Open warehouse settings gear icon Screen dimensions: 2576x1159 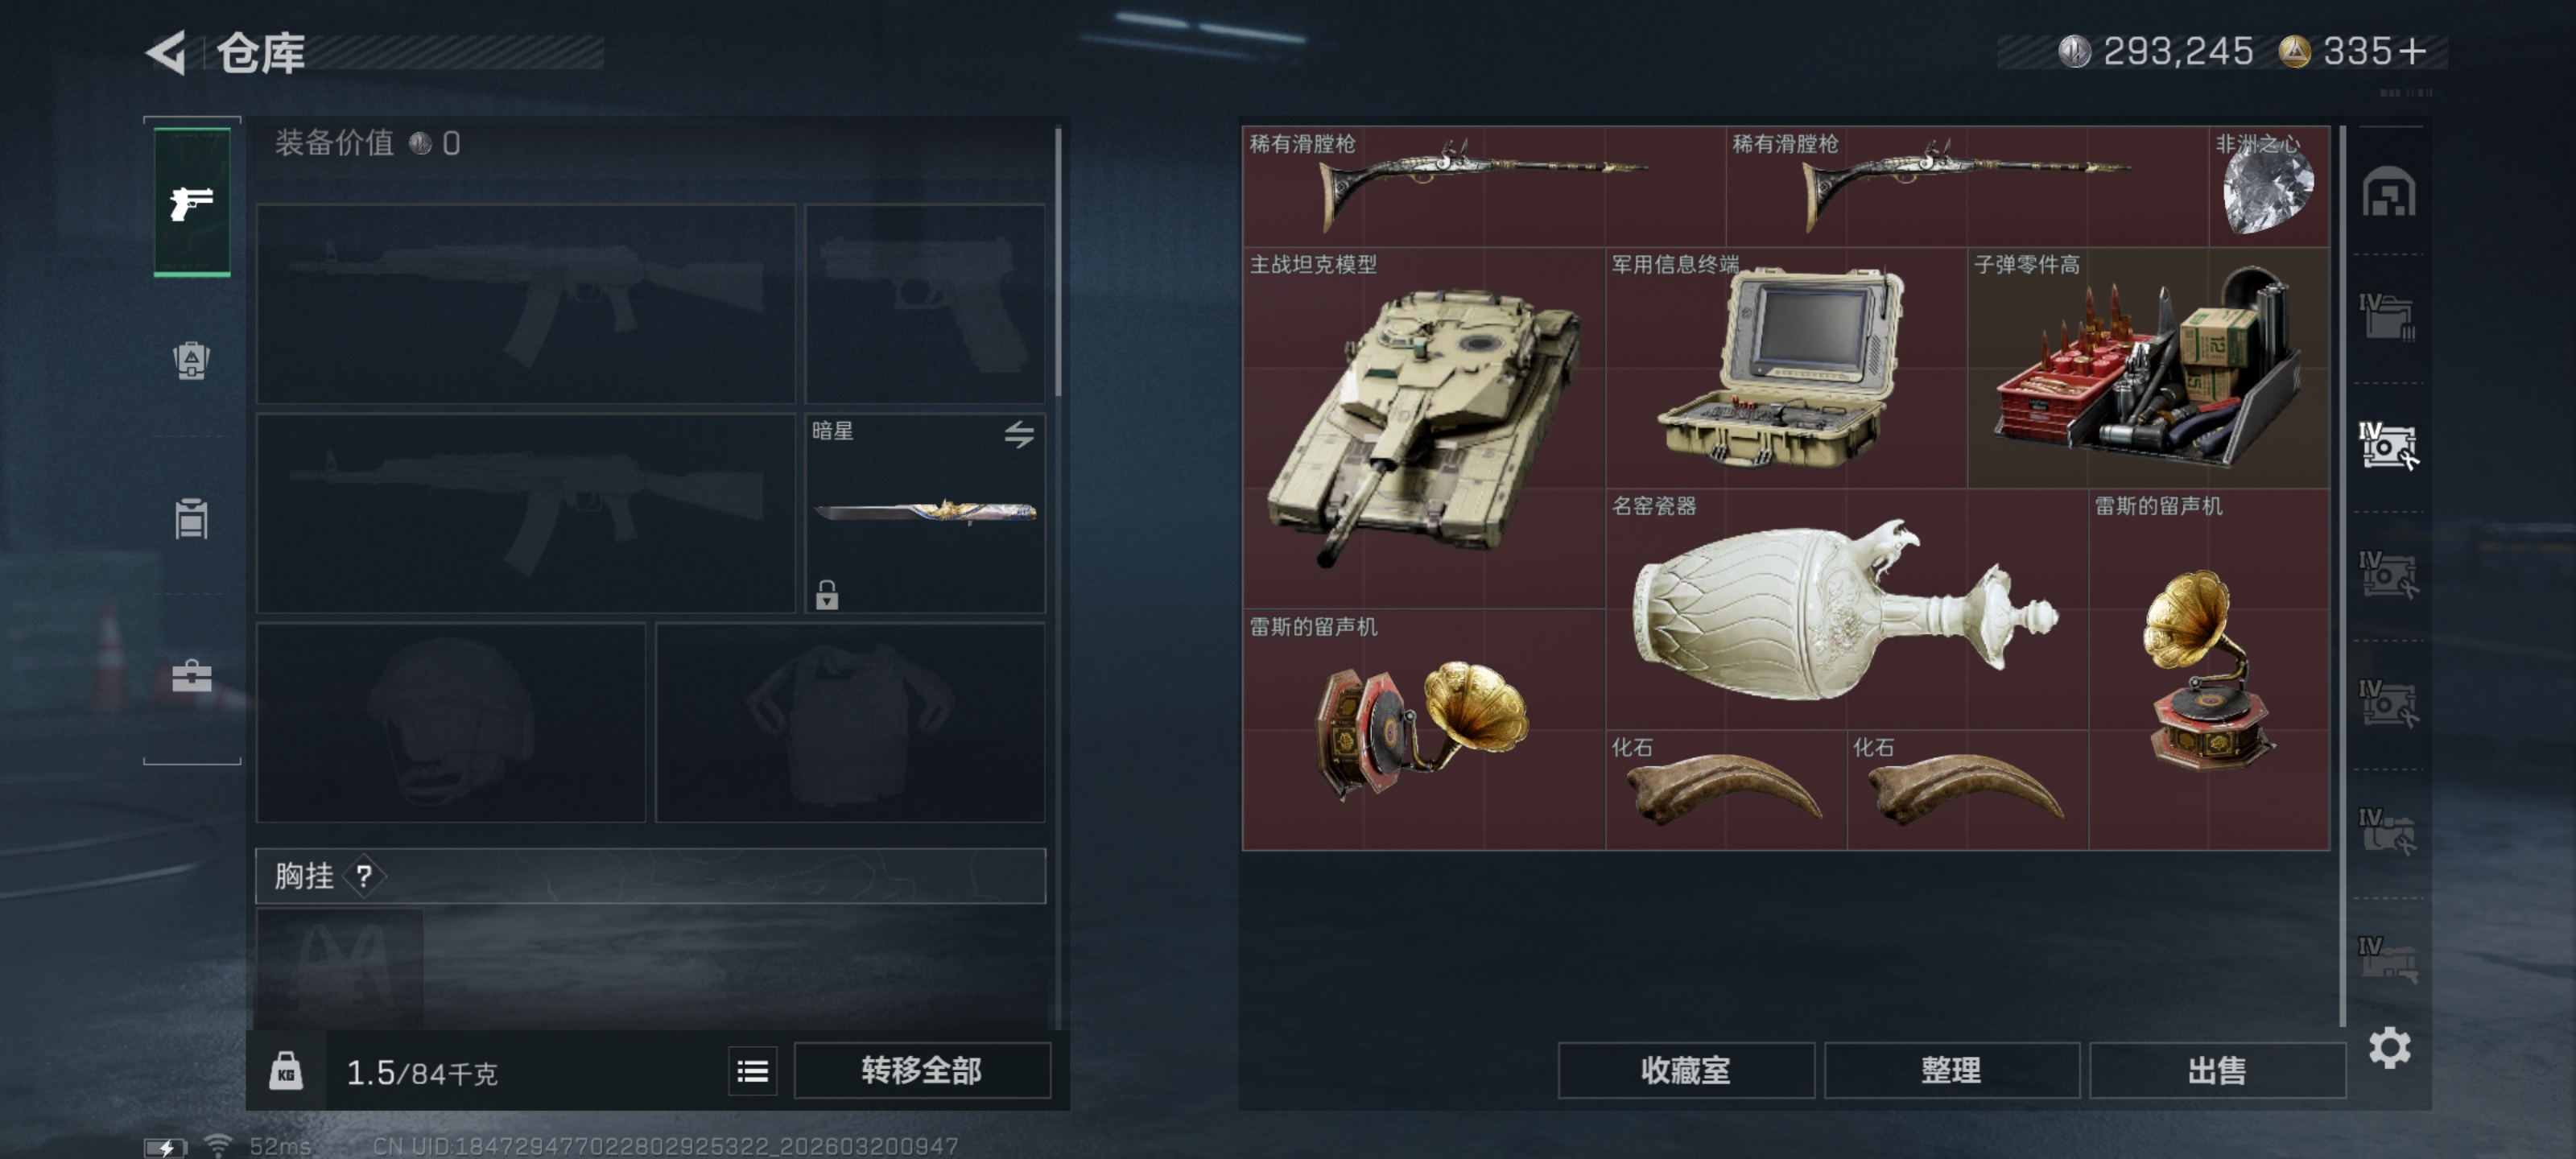(x=2389, y=1047)
